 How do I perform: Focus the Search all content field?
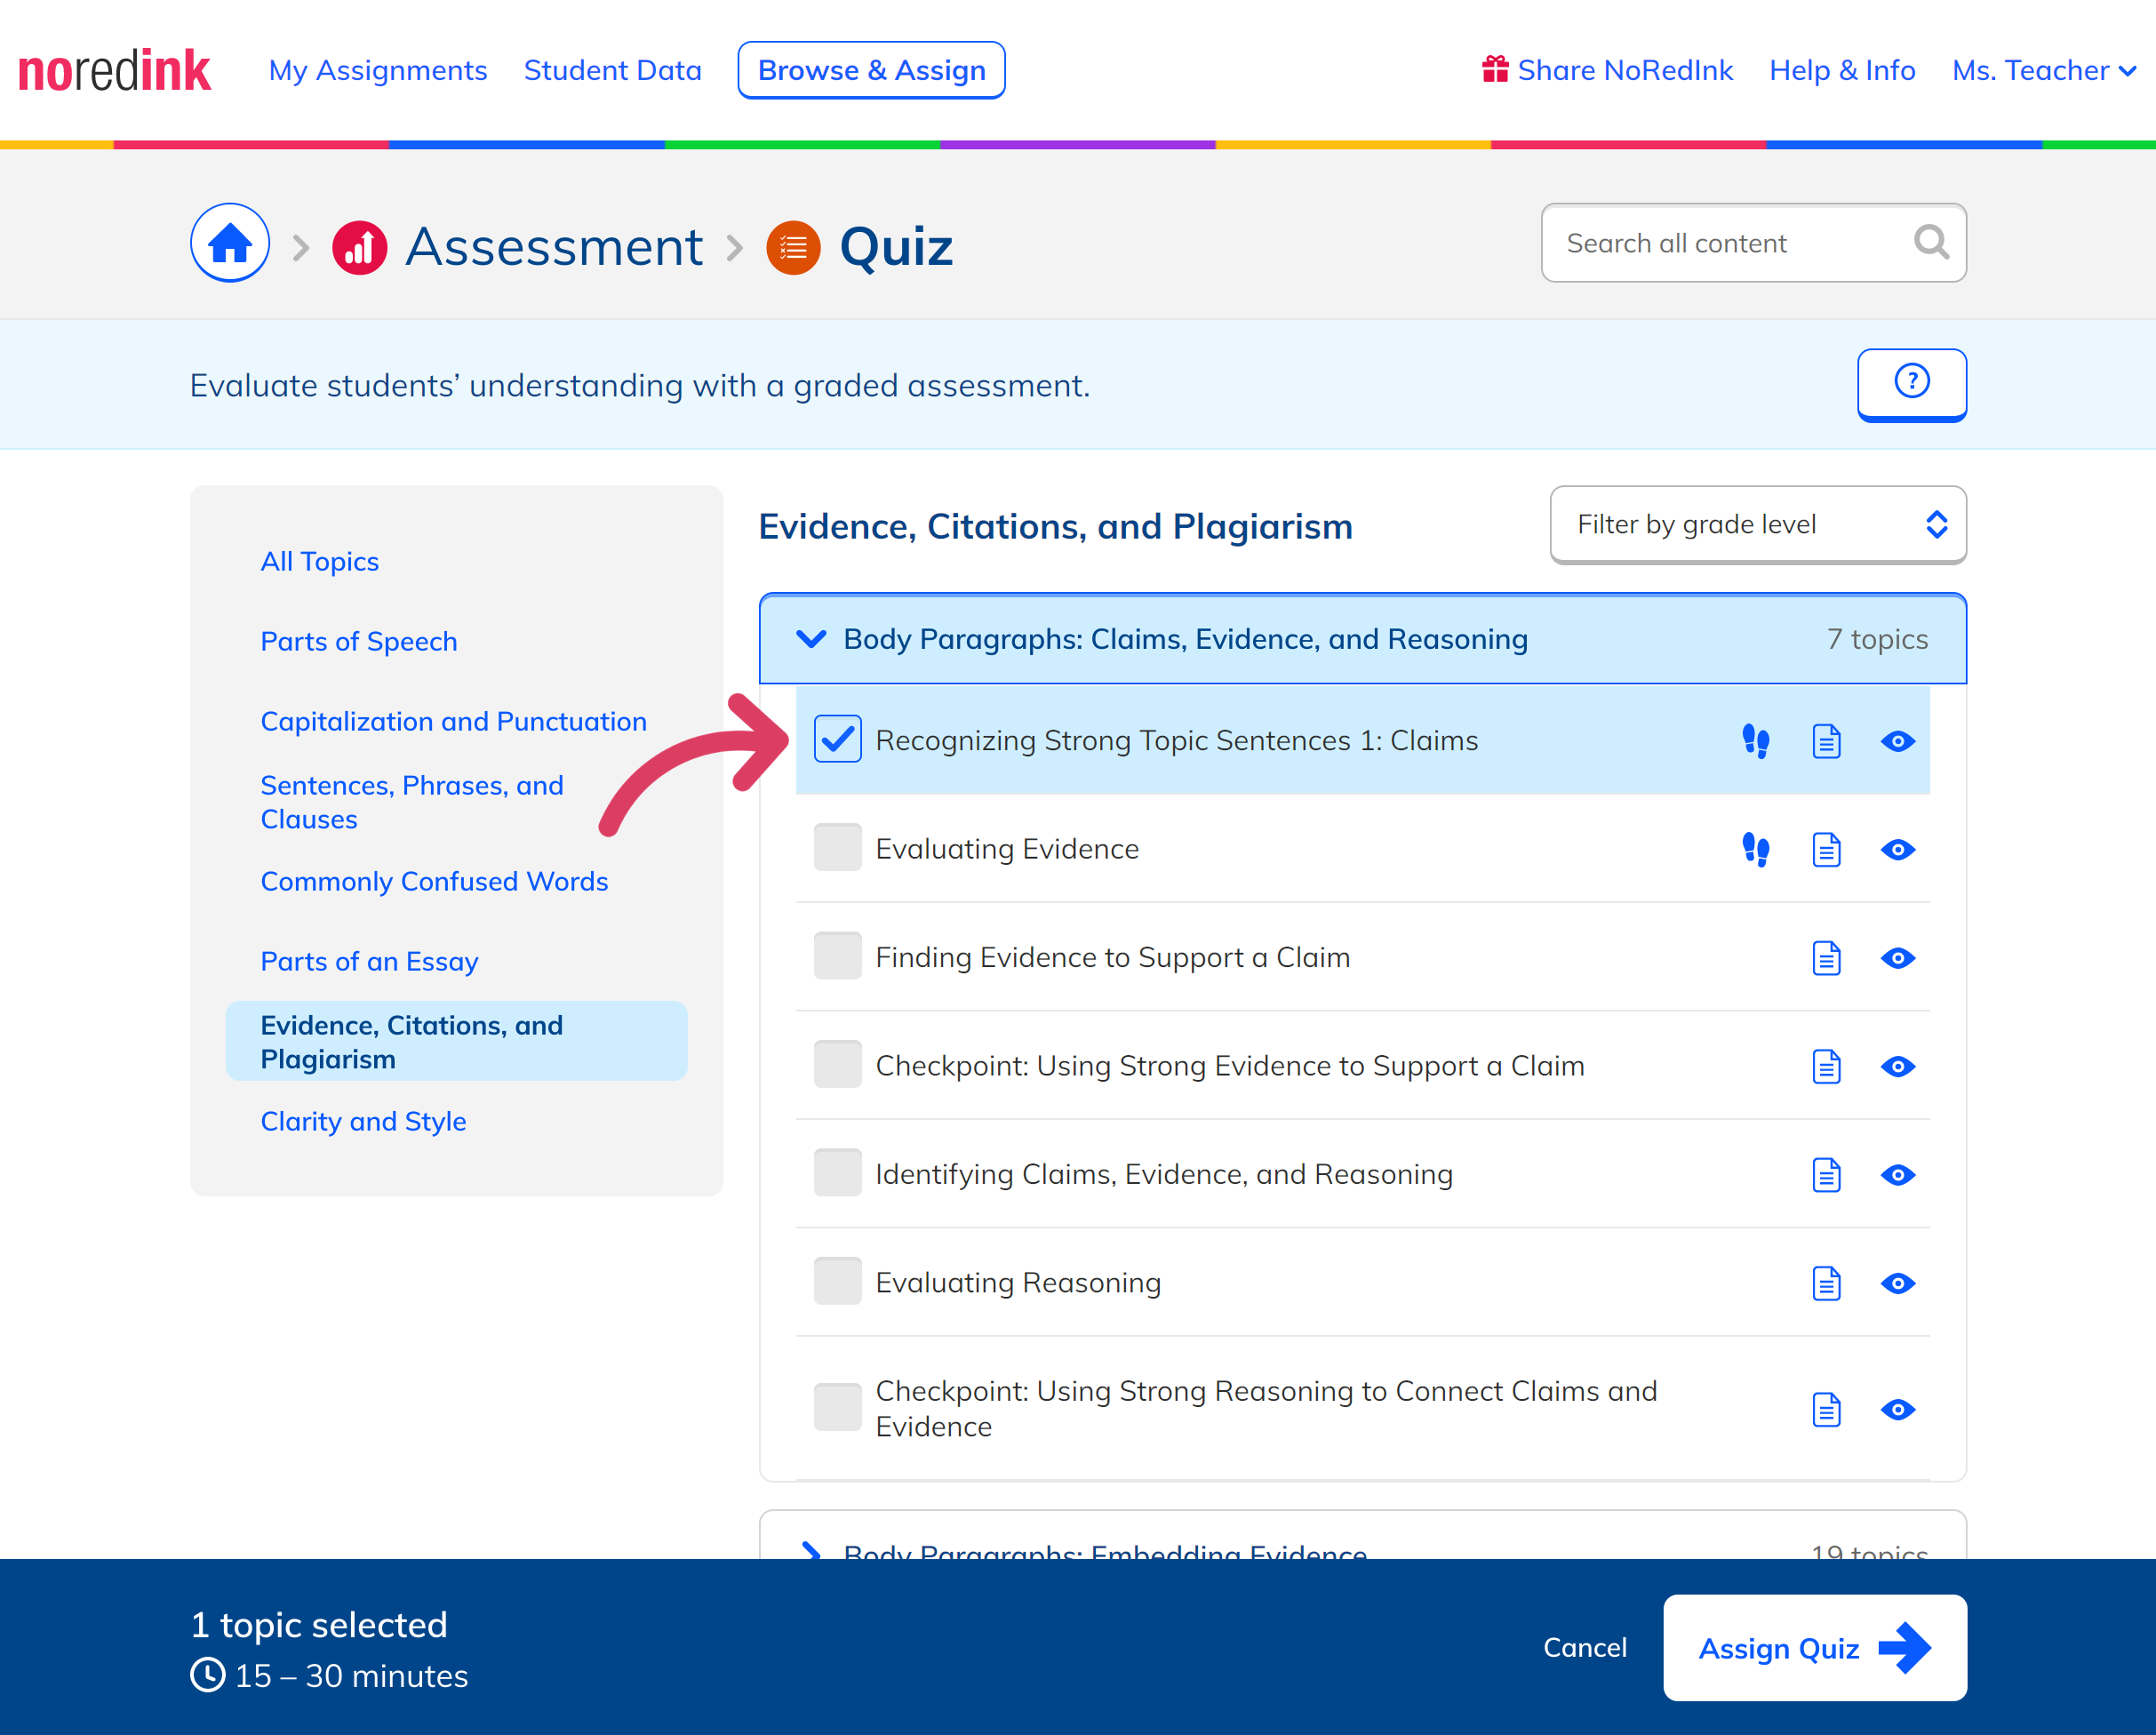click(x=1753, y=243)
